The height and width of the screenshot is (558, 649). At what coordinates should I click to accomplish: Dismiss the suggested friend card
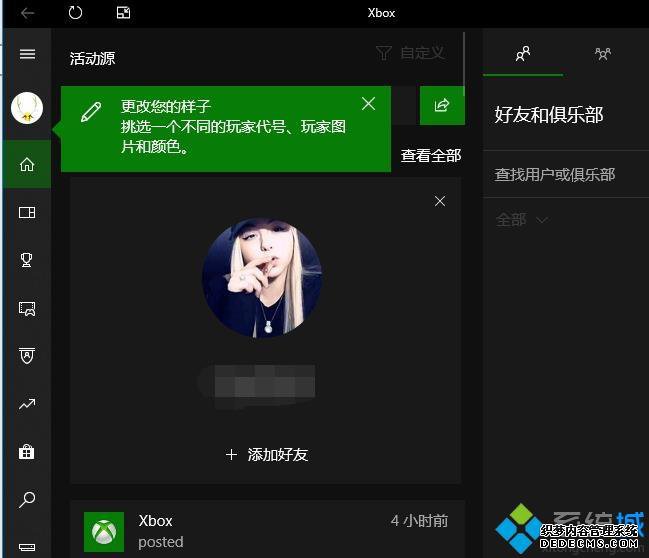click(440, 201)
